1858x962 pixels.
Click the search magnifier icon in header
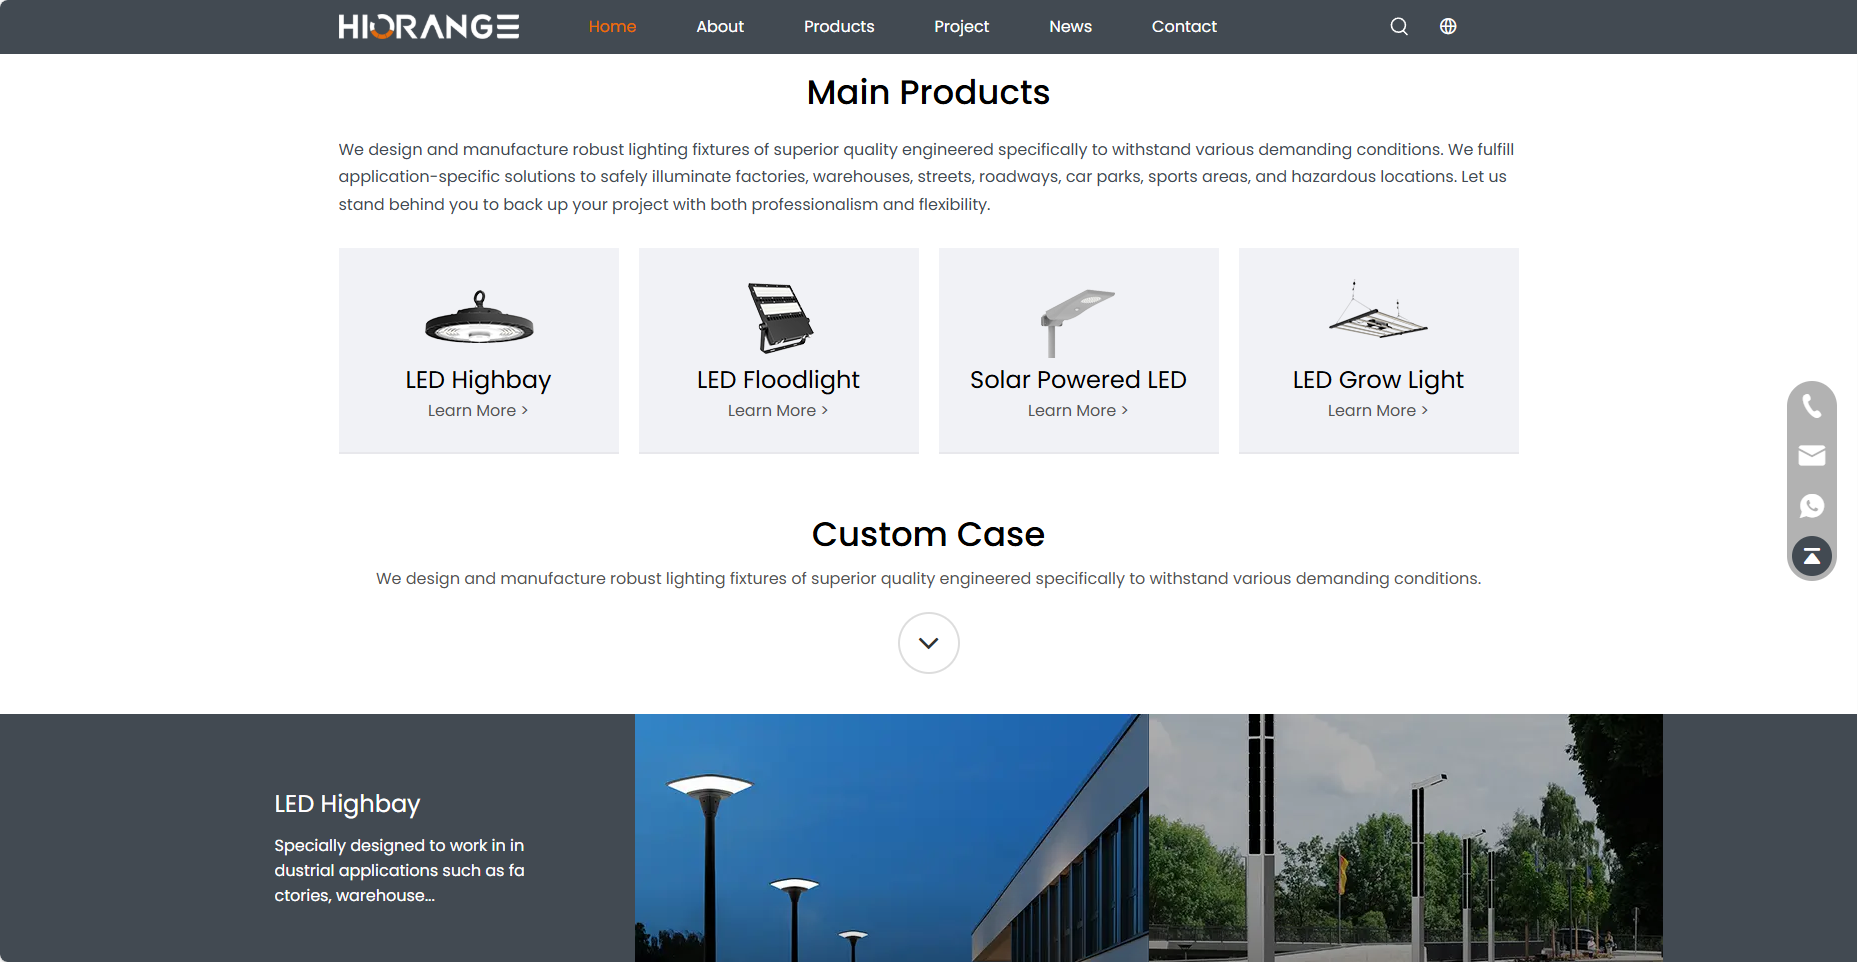pyautogui.click(x=1399, y=27)
